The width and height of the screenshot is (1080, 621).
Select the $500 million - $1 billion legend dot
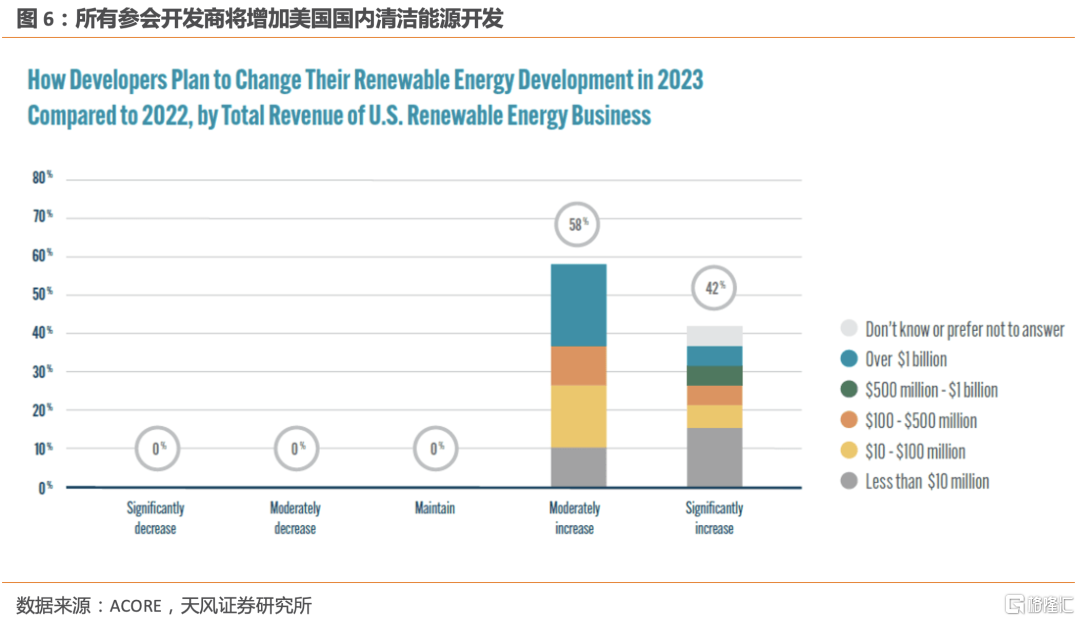click(849, 389)
